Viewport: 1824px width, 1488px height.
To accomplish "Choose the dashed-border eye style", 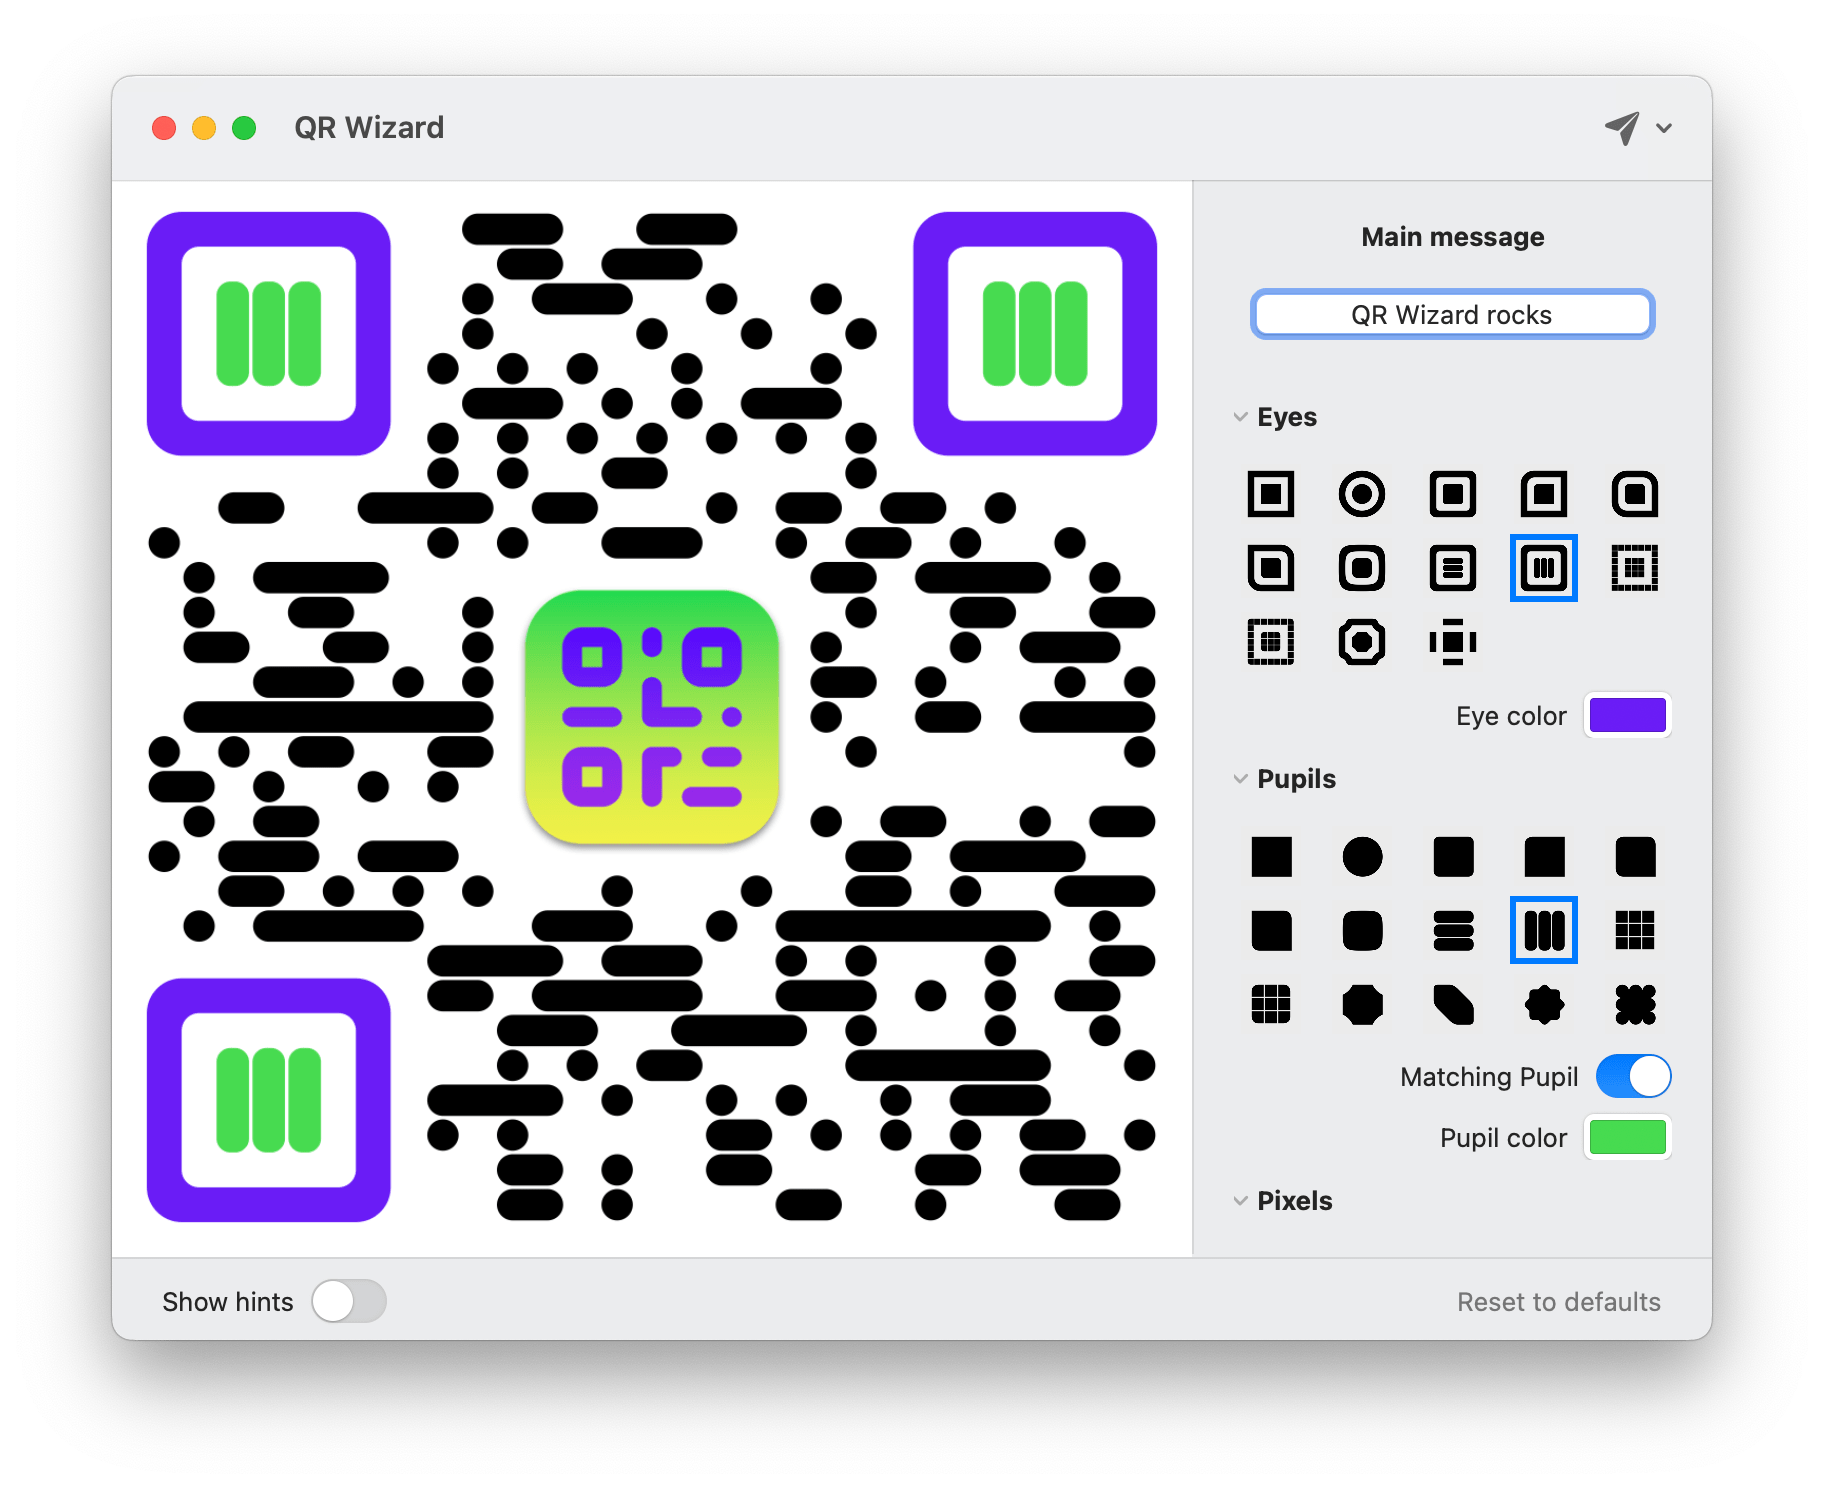I will tap(1634, 568).
